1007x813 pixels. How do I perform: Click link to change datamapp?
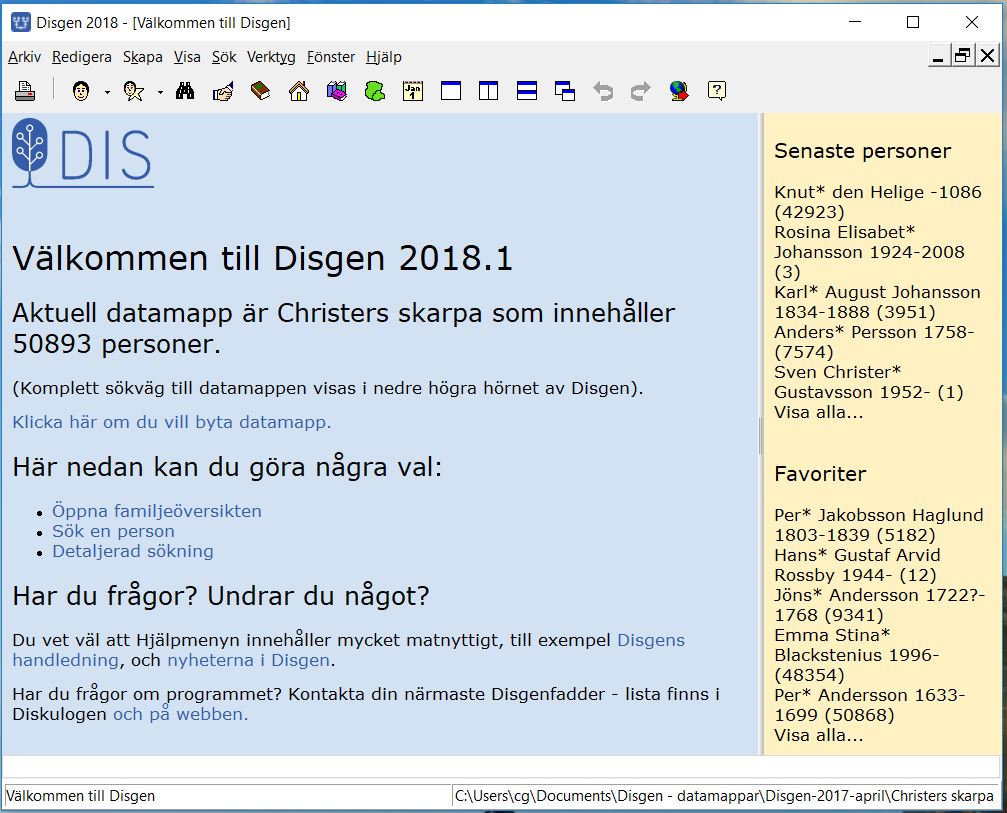tap(171, 422)
